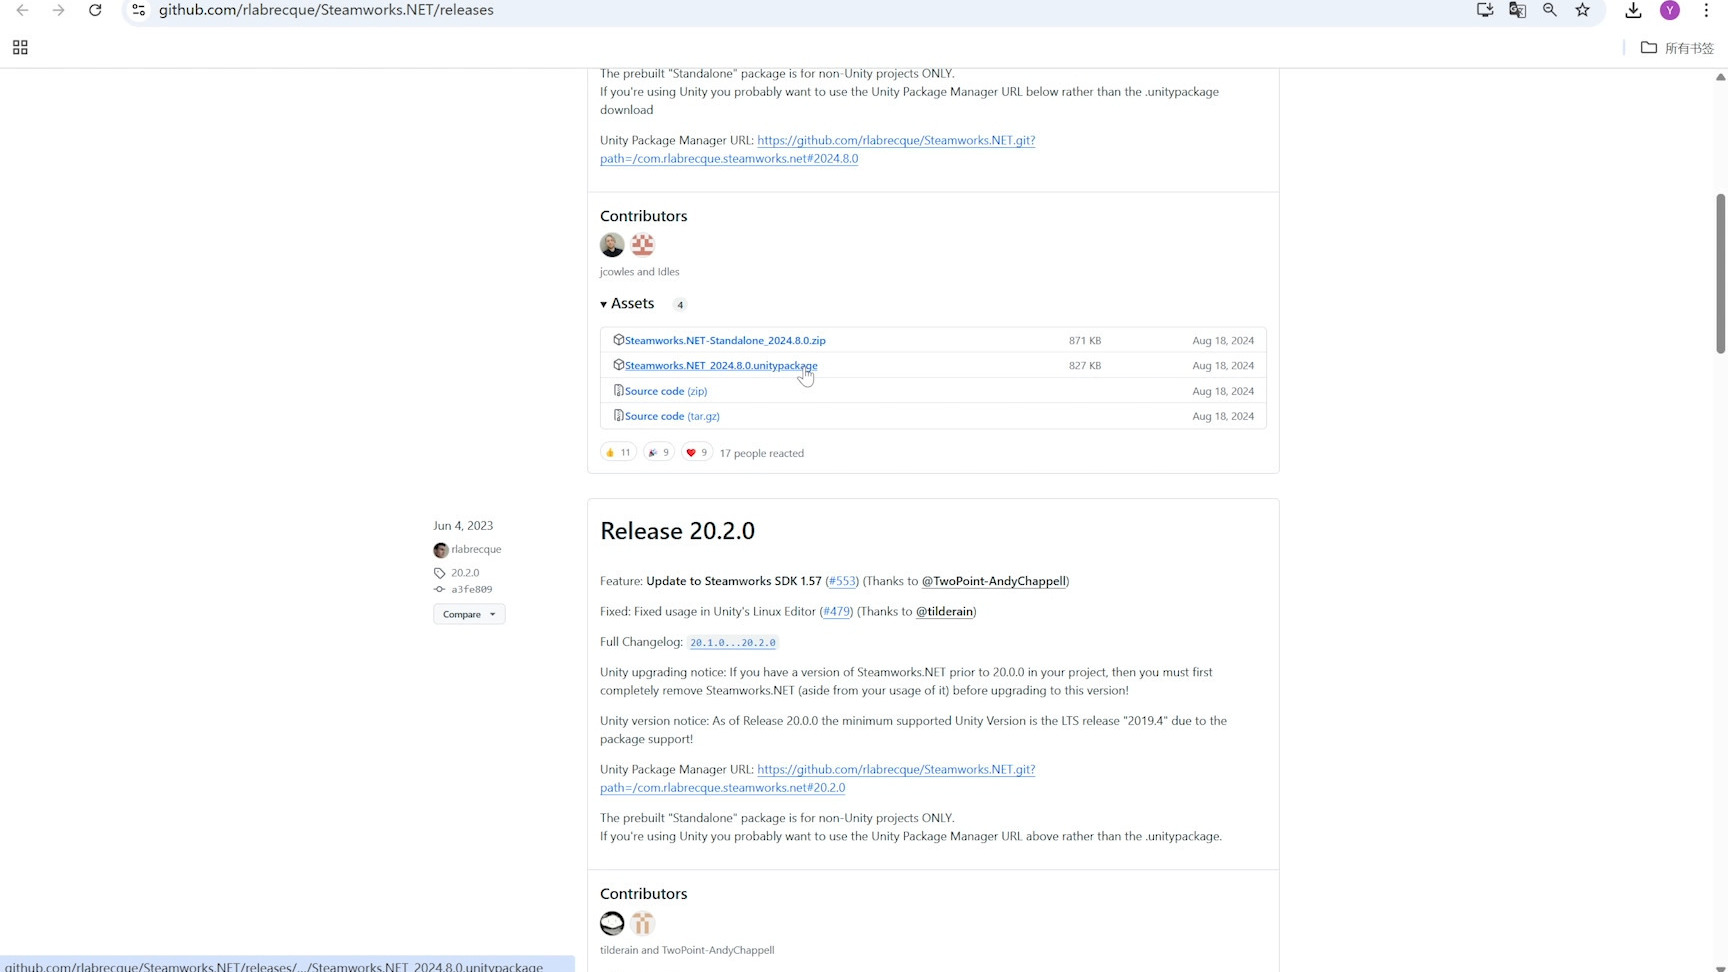Screen dimensions: 1728x972
Task: Click the TwoPoint-AndyChappell contributor avatar
Action: pyautogui.click(x=642, y=923)
